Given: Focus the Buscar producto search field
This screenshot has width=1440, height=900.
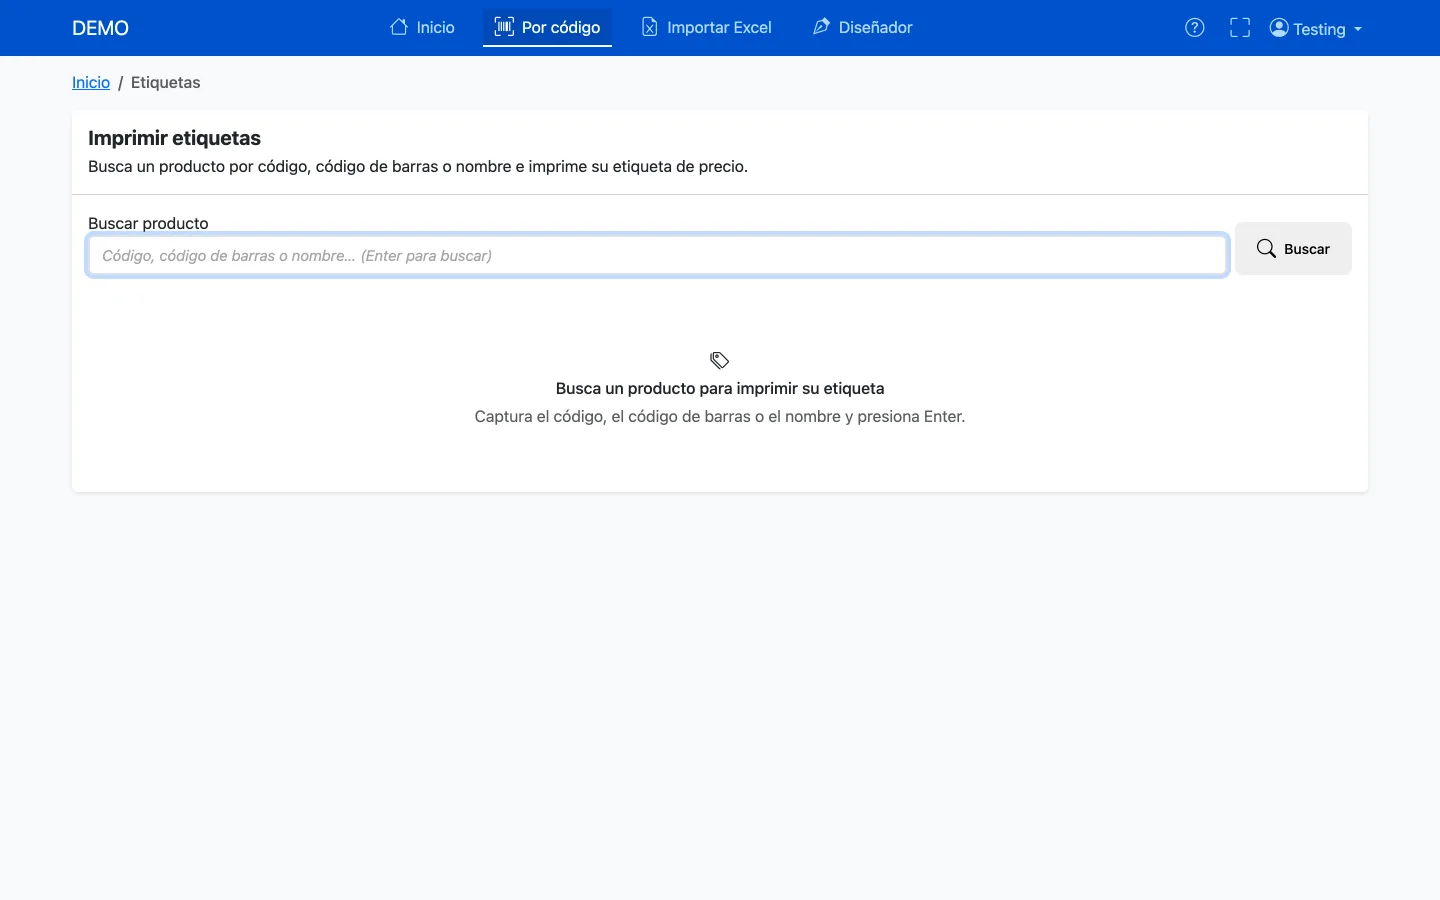Looking at the screenshot, I should 657,255.
